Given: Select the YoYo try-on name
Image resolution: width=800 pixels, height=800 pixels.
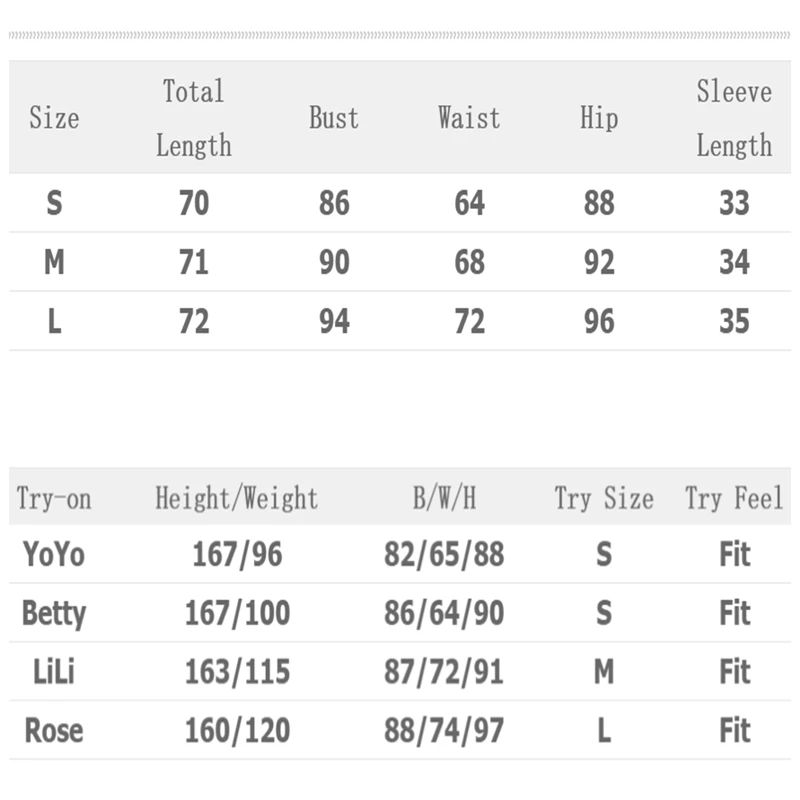Looking at the screenshot, I should tap(54, 554).
